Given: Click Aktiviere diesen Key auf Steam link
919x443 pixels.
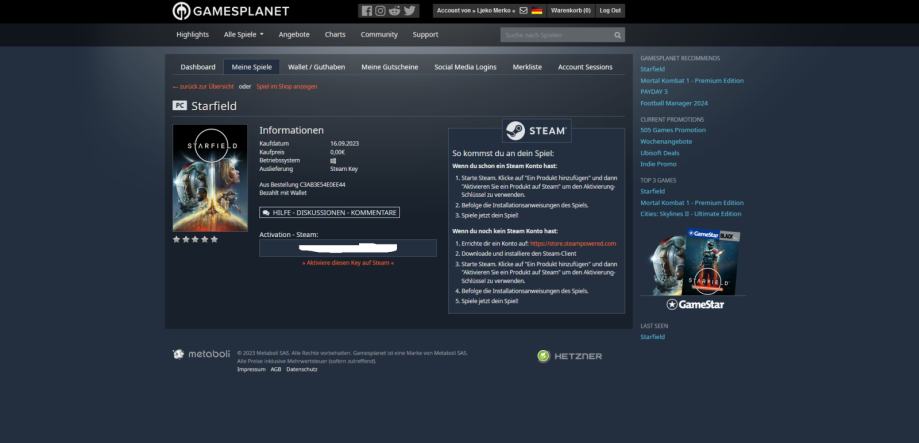Looking at the screenshot, I should click(x=348, y=263).
